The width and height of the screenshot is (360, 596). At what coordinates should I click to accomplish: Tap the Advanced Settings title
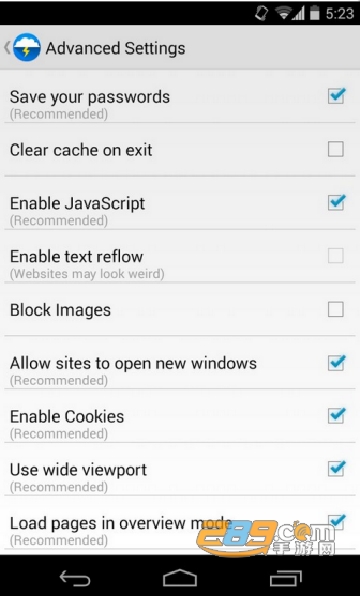pos(116,49)
